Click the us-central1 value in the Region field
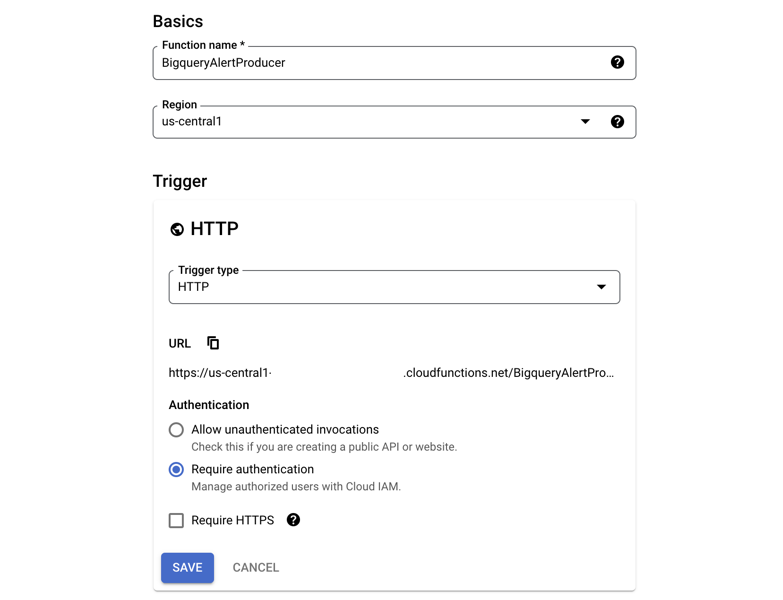 [x=192, y=122]
